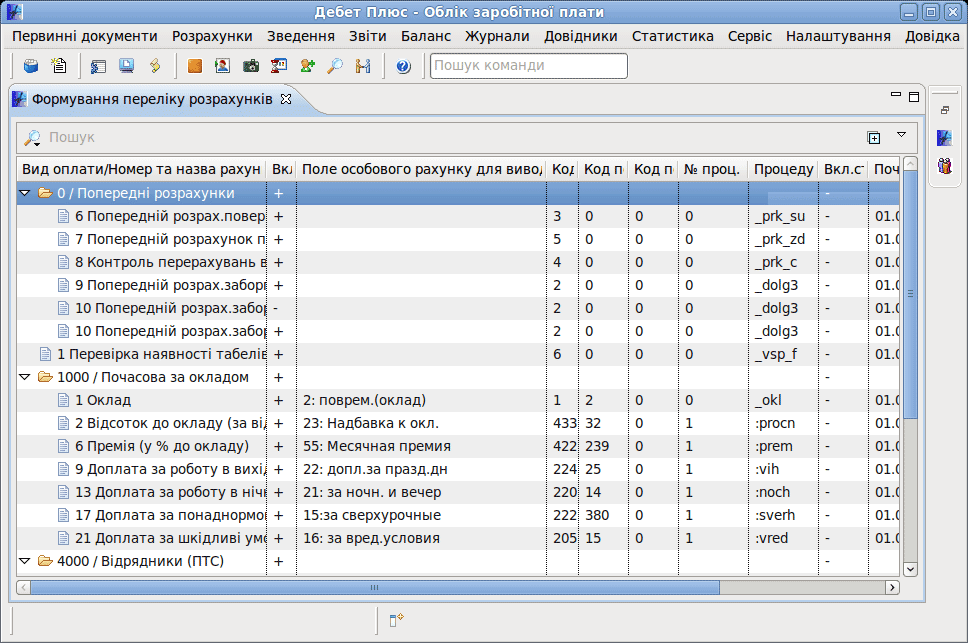The width and height of the screenshot is (968, 643).
Task: Collapse the 0 / Попередні розрахунки group
Action: click(25, 193)
